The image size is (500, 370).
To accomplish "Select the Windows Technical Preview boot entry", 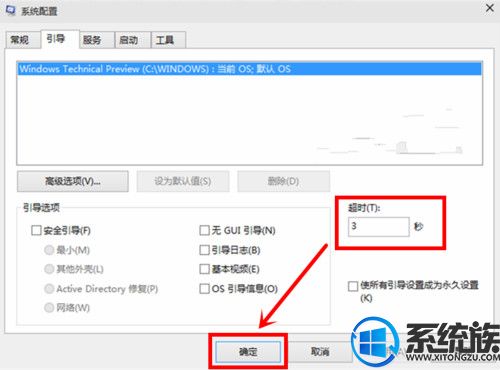I will (x=249, y=69).
